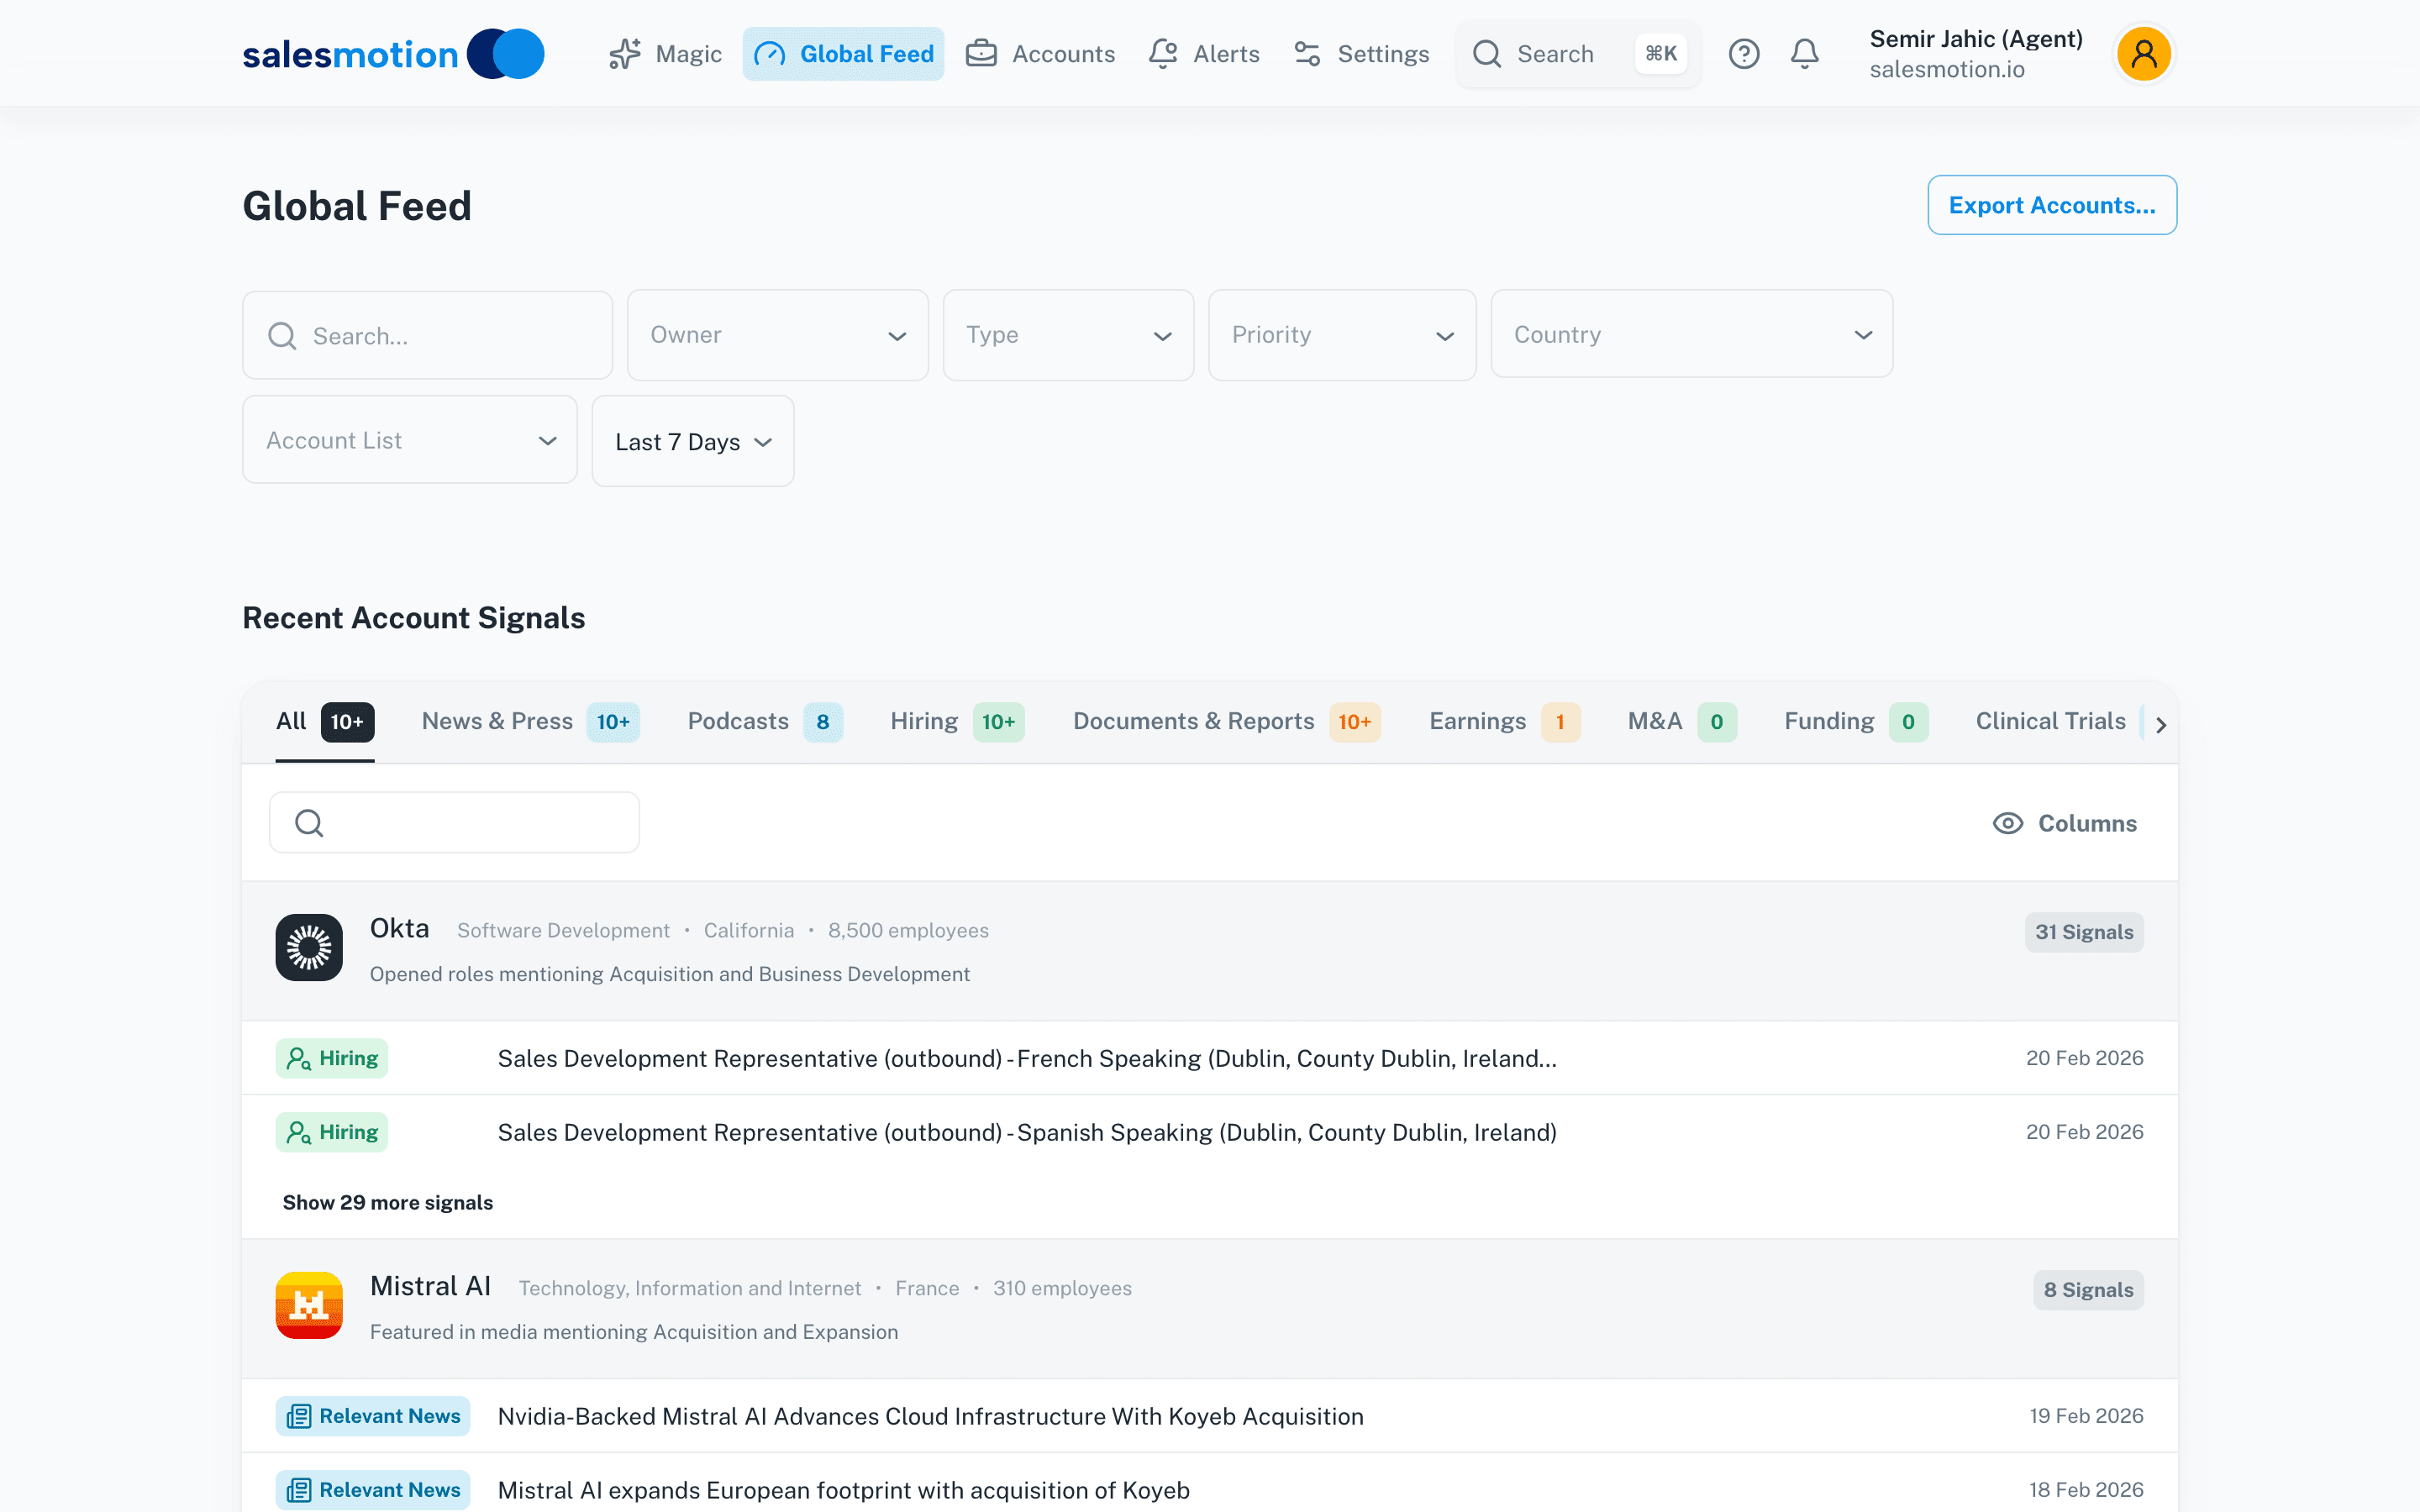The image size is (2420, 1512).
Task: Click magnifier icon in filter Search field
Action: [x=282, y=336]
